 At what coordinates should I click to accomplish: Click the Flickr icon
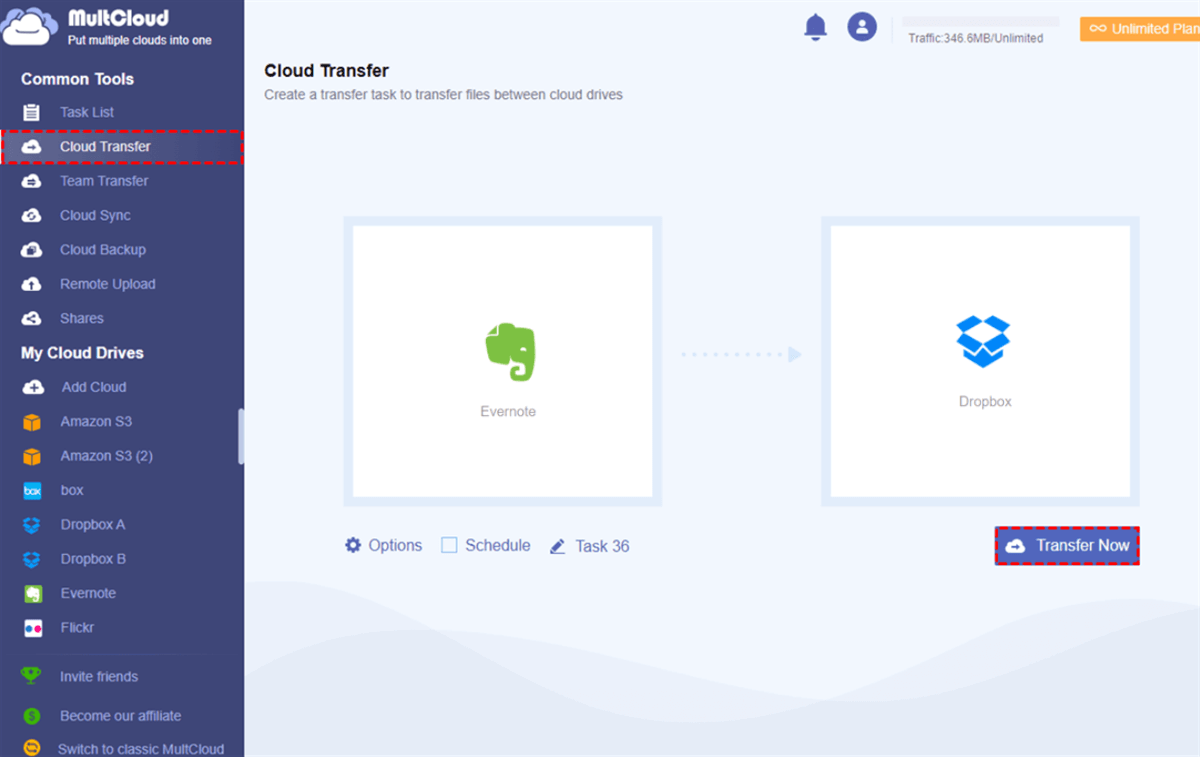coord(33,628)
